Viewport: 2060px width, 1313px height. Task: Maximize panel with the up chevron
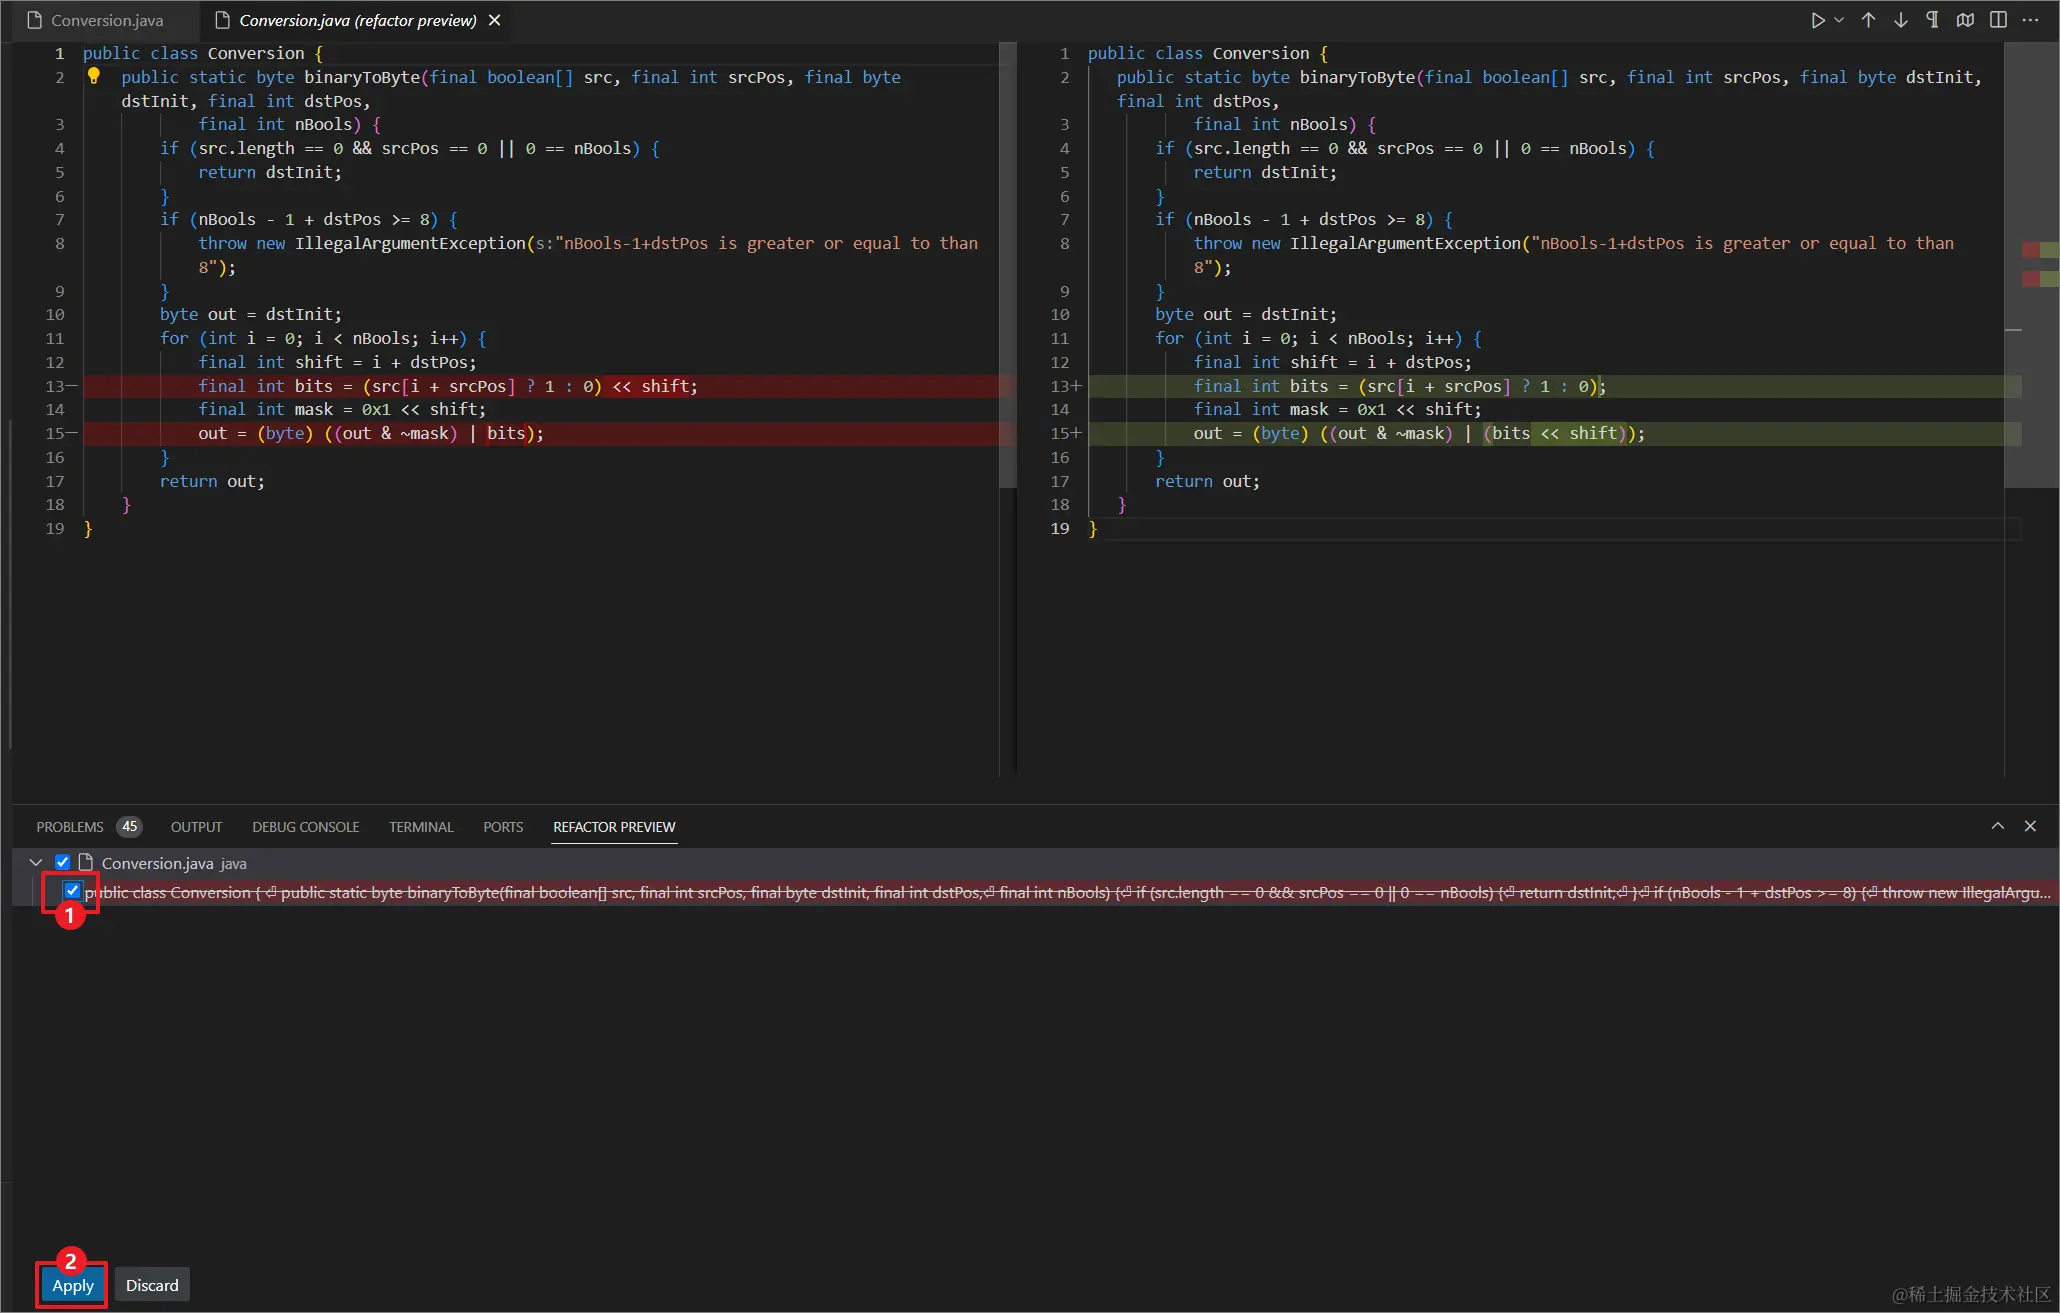pos(1997,826)
